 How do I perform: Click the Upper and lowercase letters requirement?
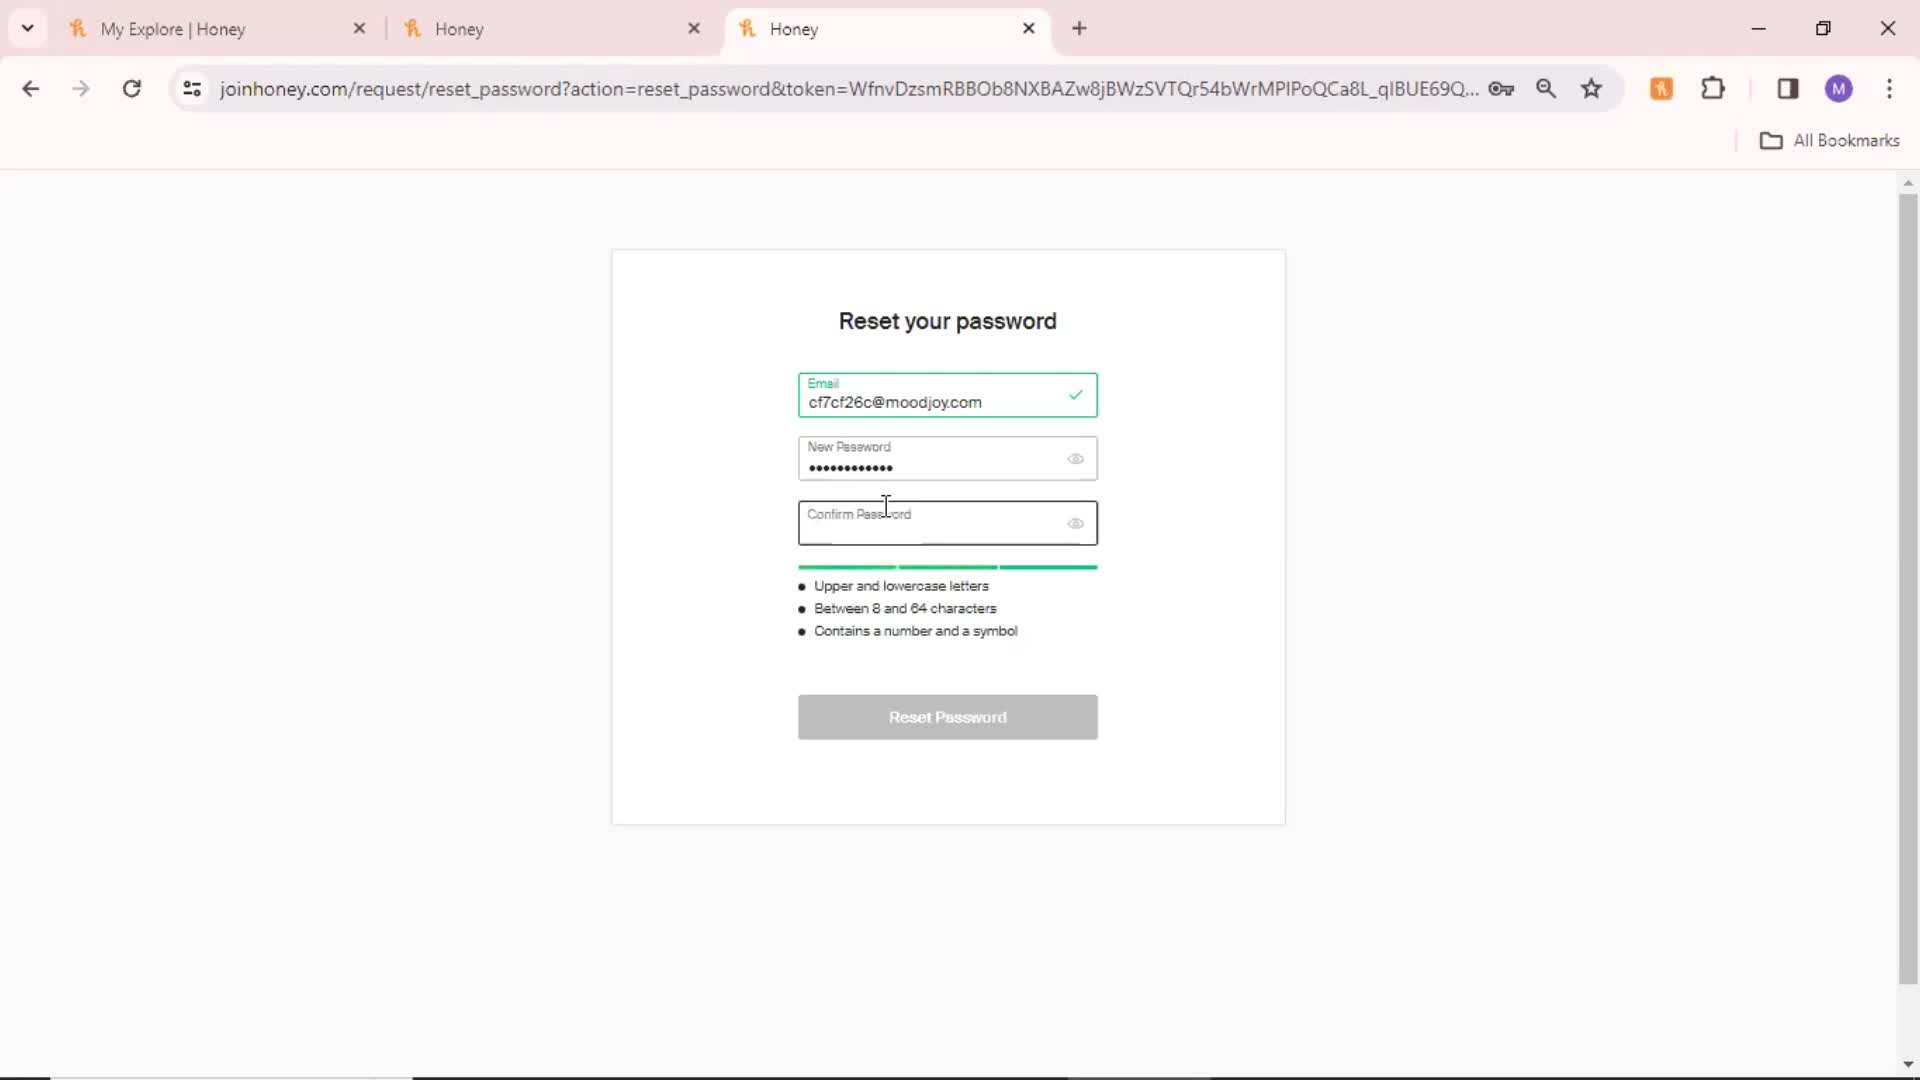[901, 586]
